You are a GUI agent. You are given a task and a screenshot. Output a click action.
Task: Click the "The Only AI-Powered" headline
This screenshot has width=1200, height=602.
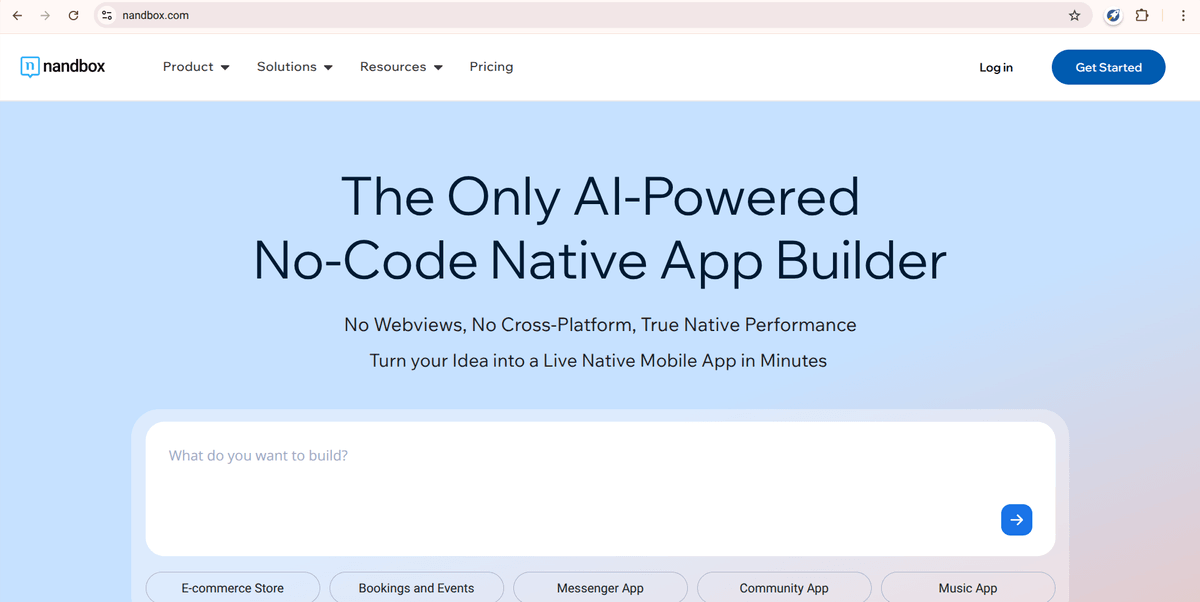[x=600, y=196]
